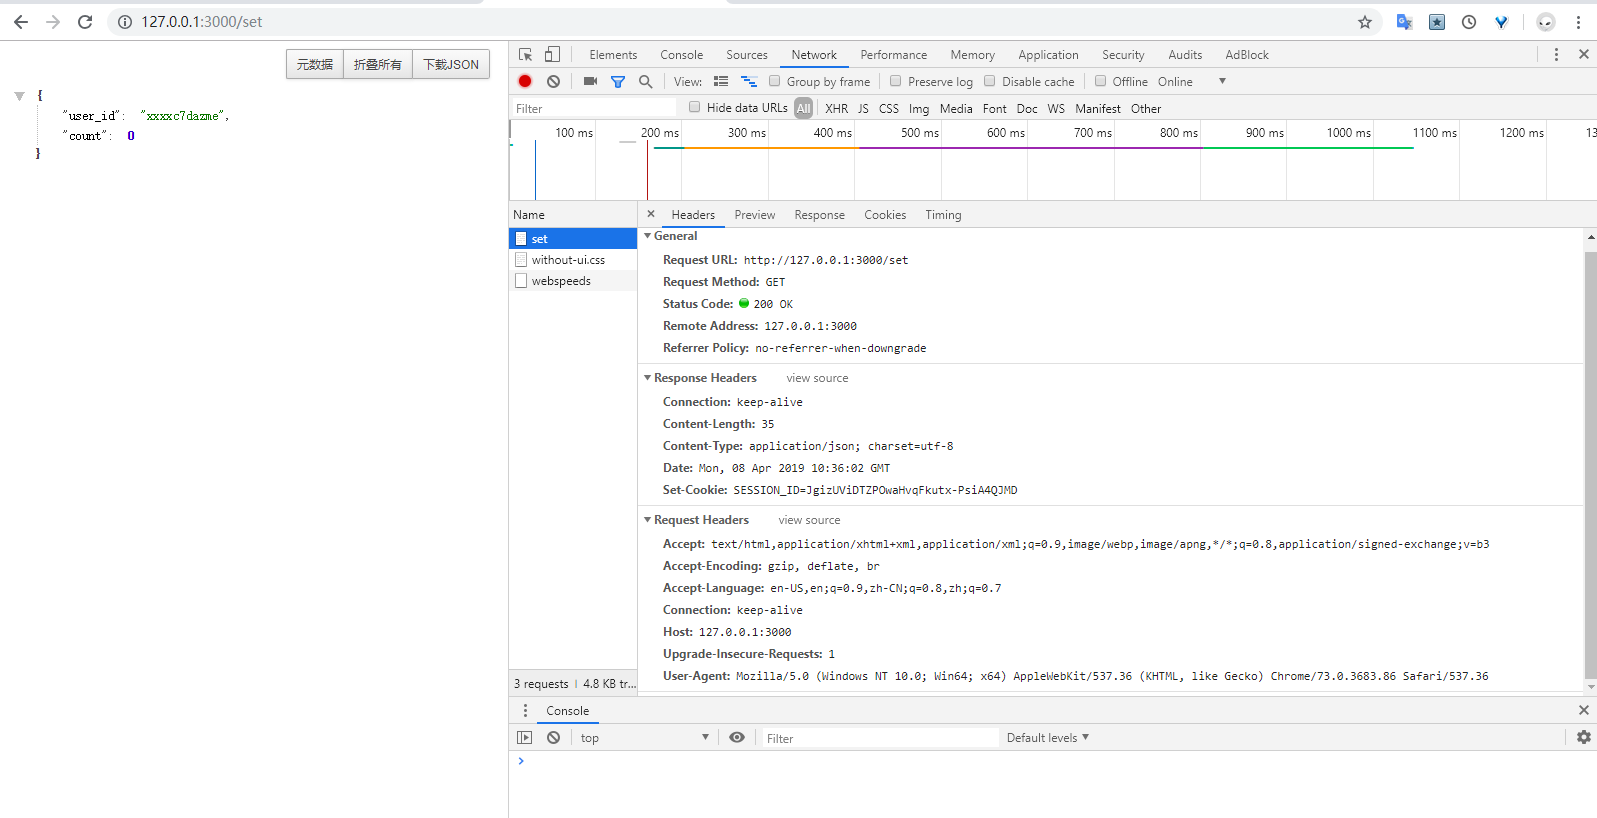
Task: Open the Timing tab of the request
Action: (x=943, y=215)
